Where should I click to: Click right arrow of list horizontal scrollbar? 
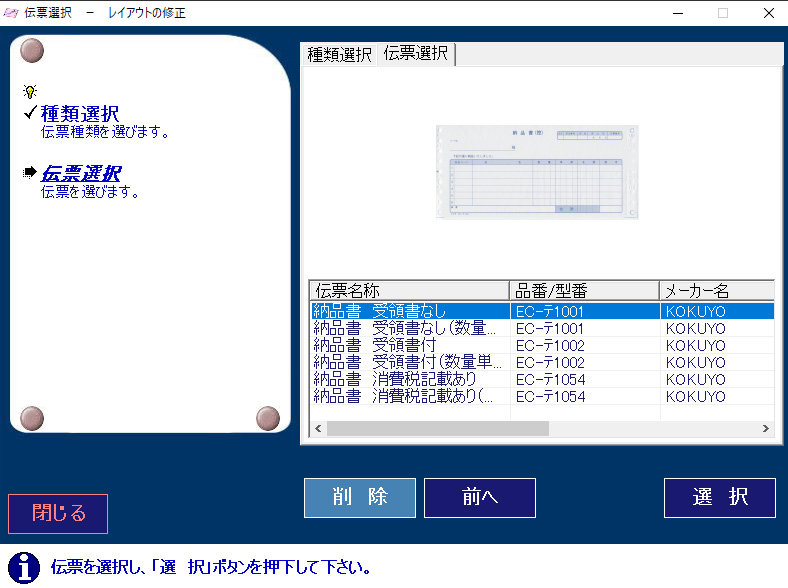click(766, 428)
